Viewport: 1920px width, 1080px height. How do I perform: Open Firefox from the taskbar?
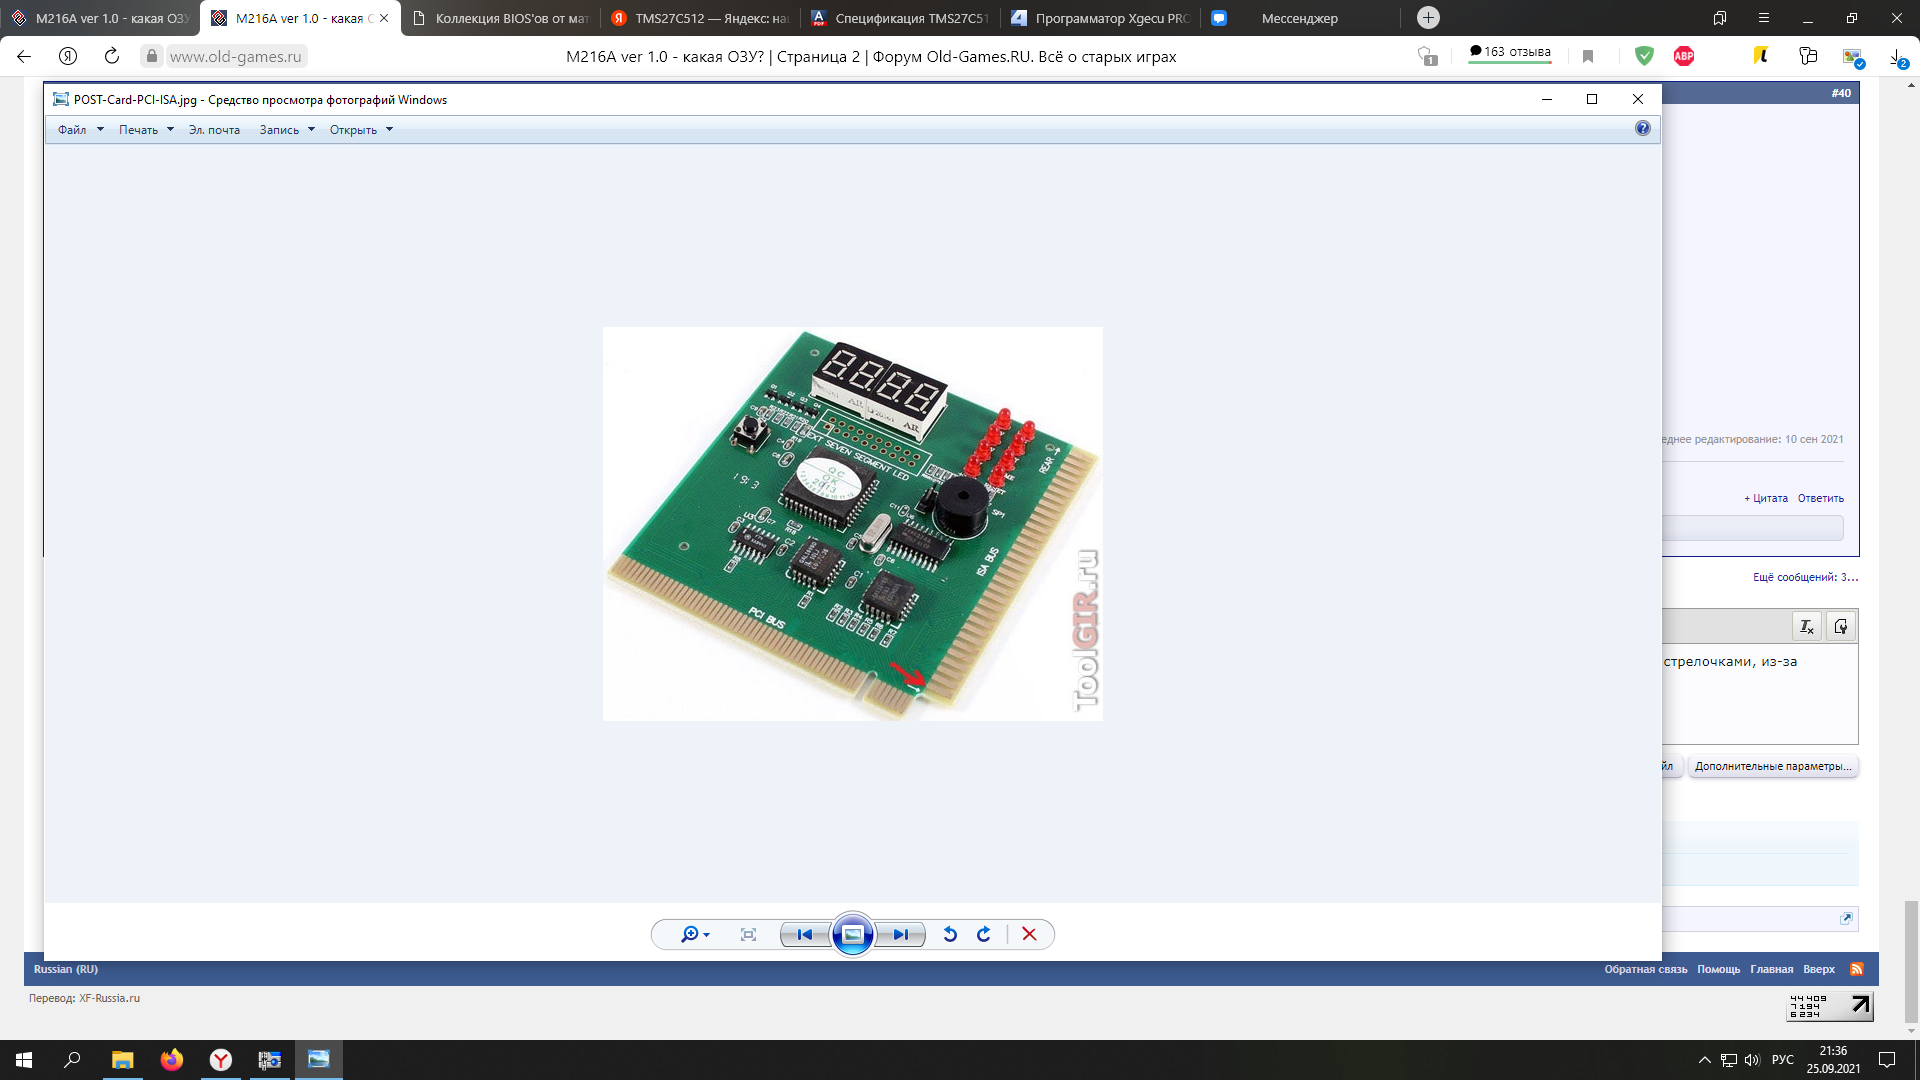coord(172,1059)
